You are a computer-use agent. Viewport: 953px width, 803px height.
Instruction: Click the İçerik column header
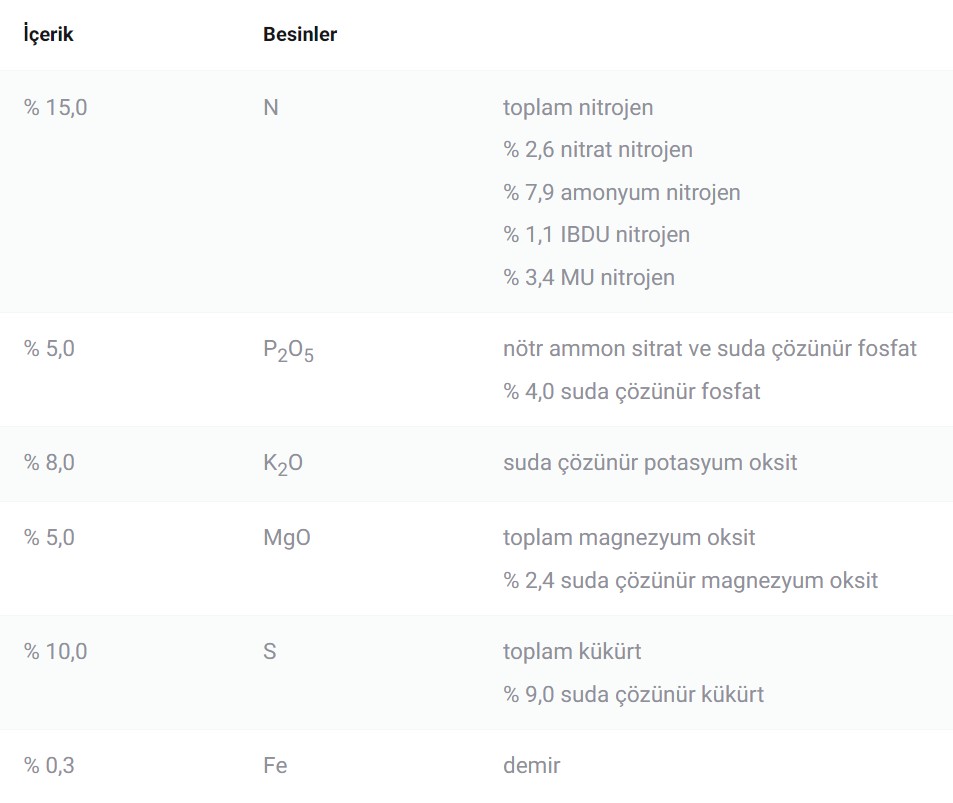coord(49,34)
